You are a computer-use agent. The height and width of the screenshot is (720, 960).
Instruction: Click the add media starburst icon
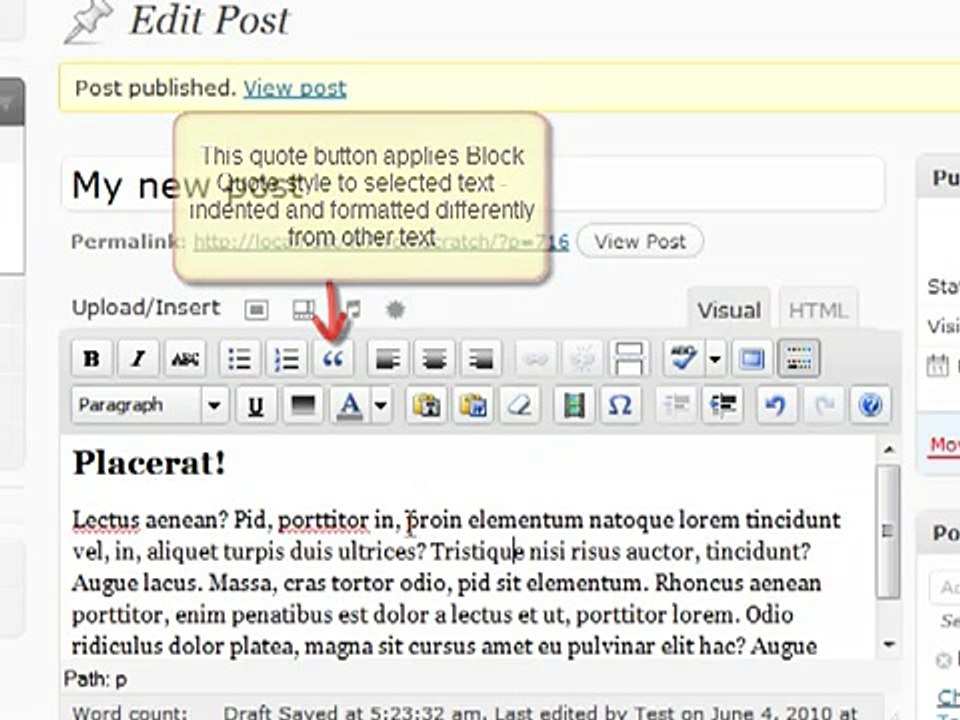click(396, 310)
